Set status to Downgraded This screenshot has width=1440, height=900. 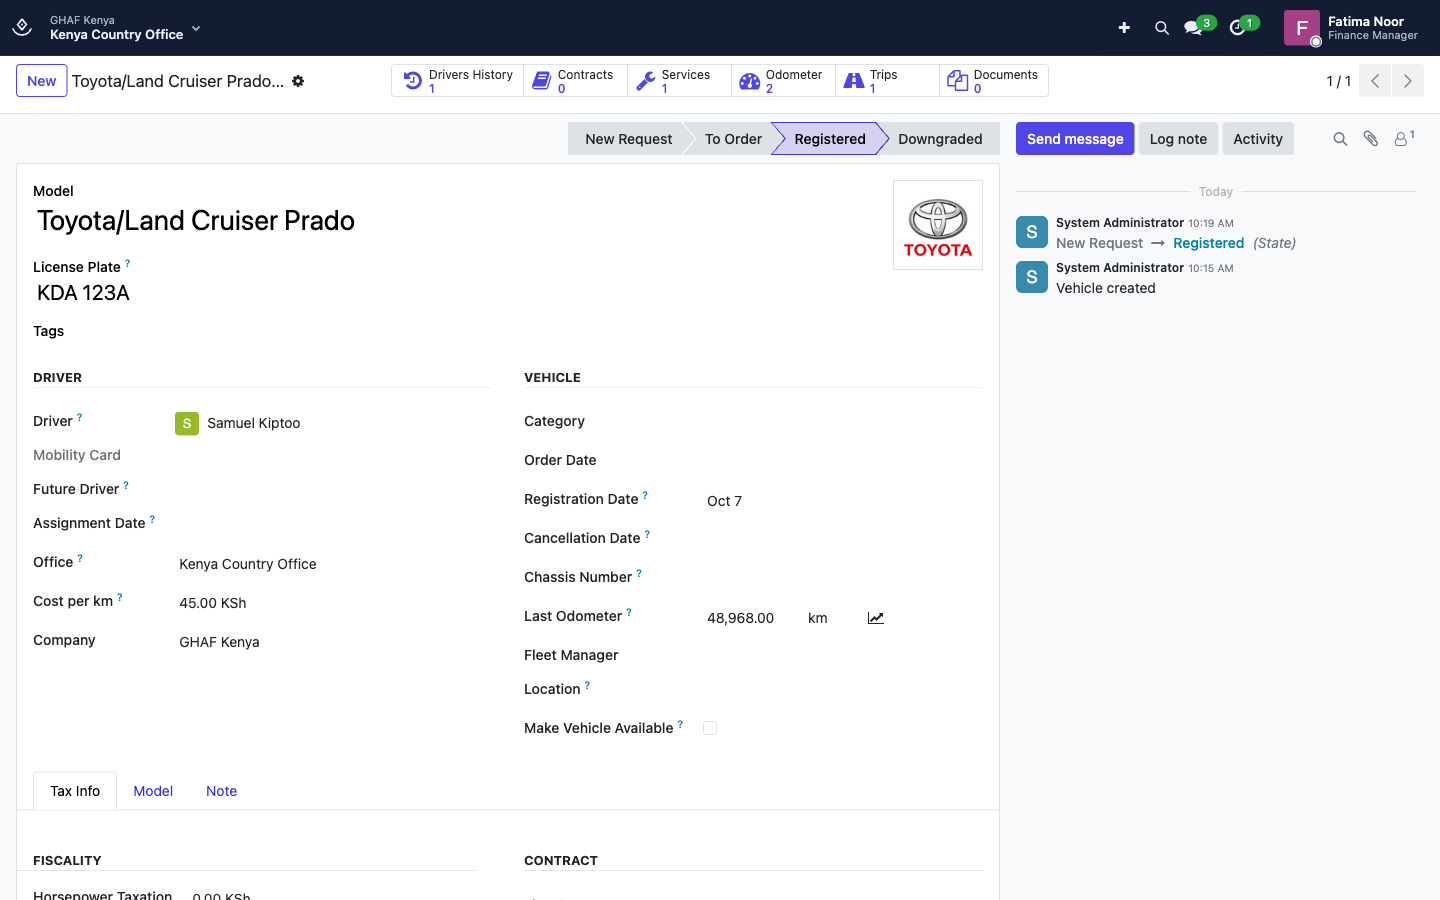coord(940,139)
